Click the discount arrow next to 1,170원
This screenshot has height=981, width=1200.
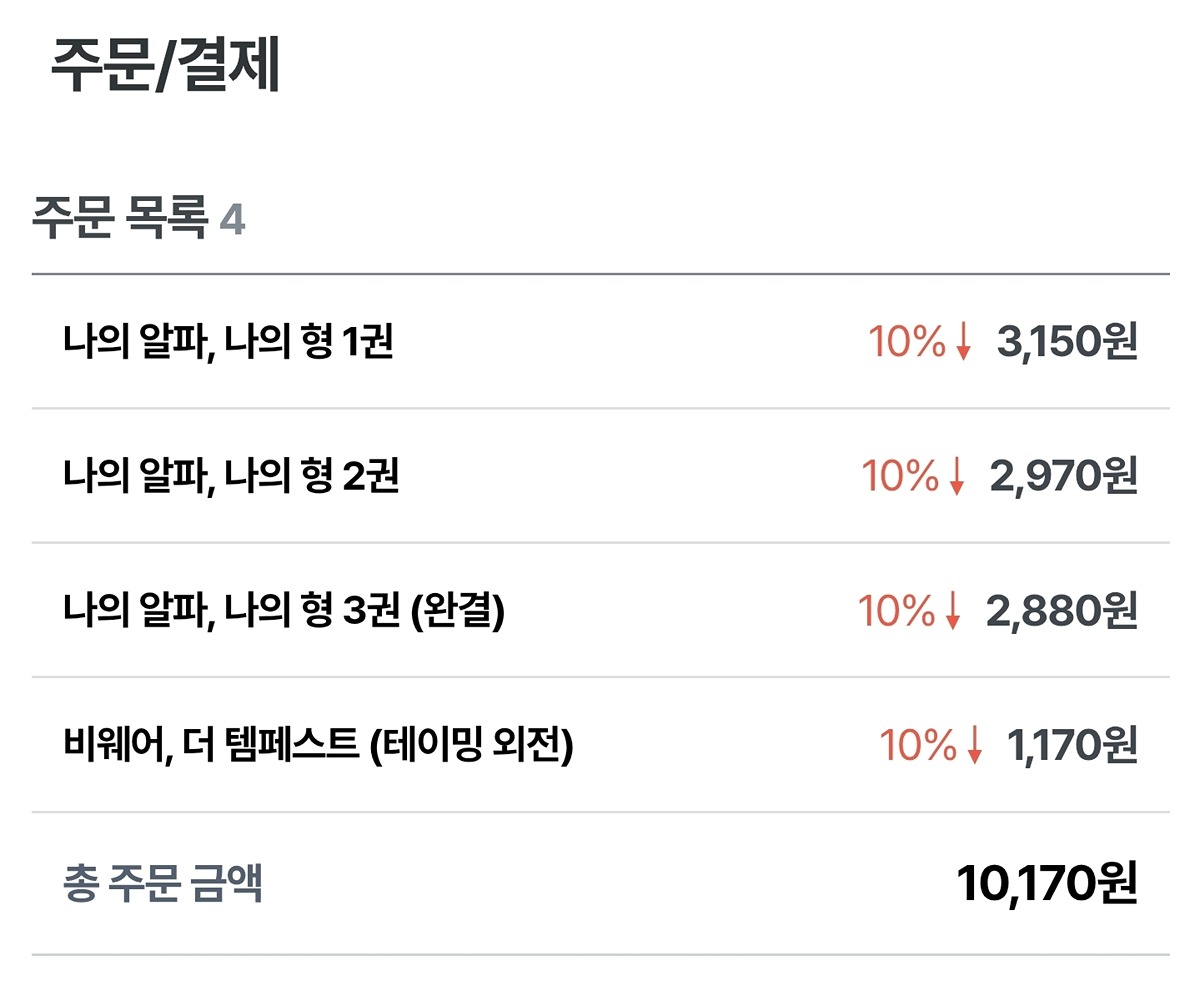975,746
